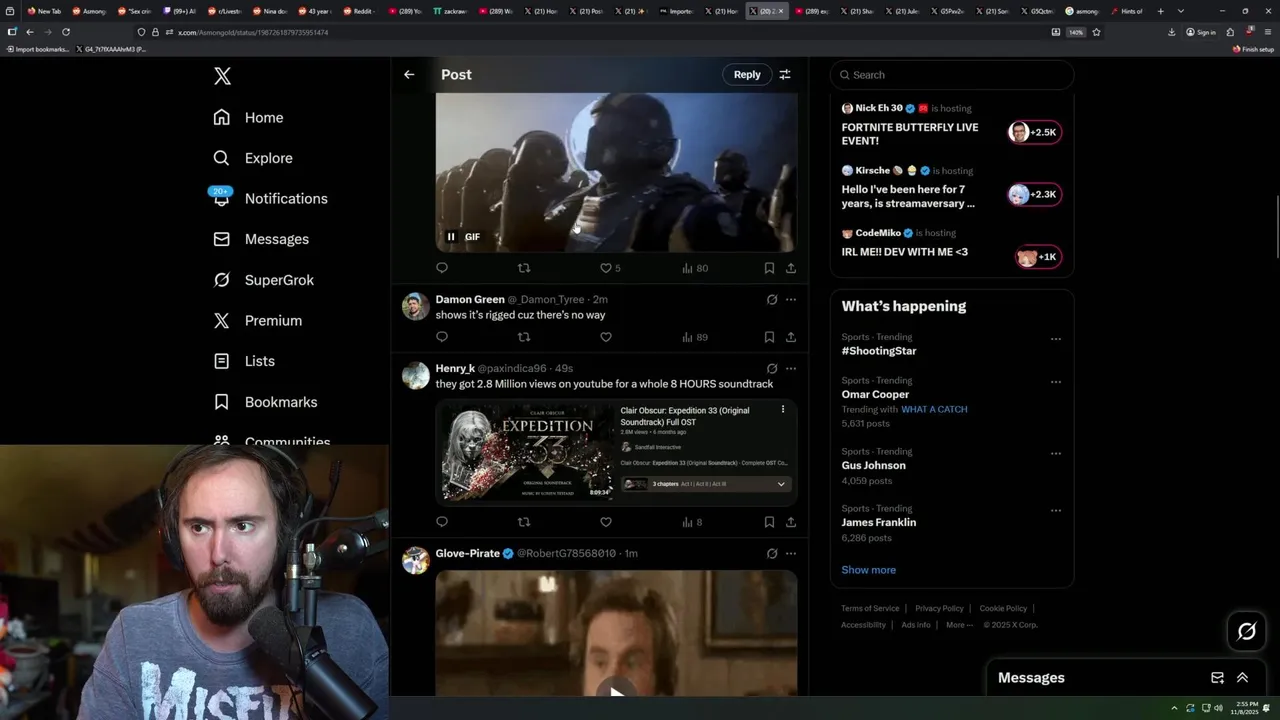Bookmark Henry_k's reply with 8 views
This screenshot has width=1280, height=720.
coord(769,522)
